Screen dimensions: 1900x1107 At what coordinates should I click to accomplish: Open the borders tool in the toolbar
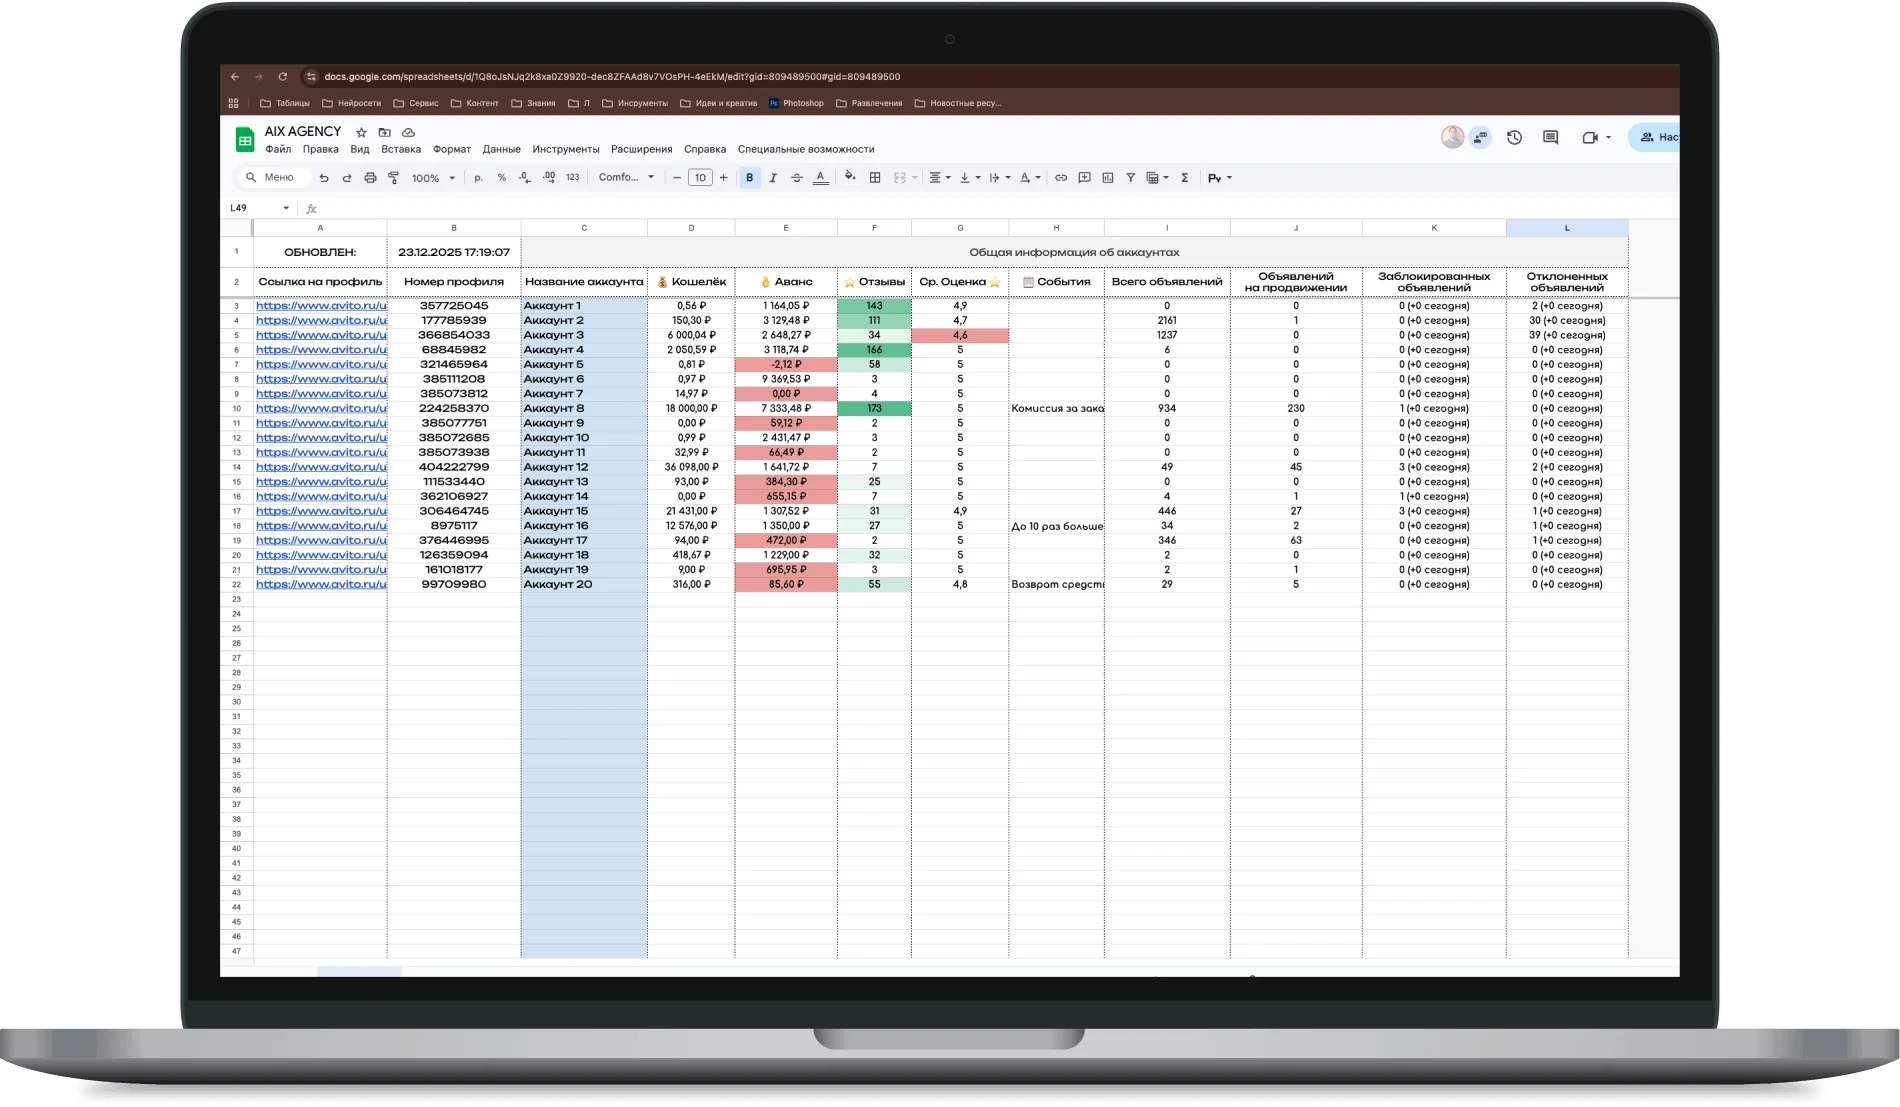tap(875, 178)
